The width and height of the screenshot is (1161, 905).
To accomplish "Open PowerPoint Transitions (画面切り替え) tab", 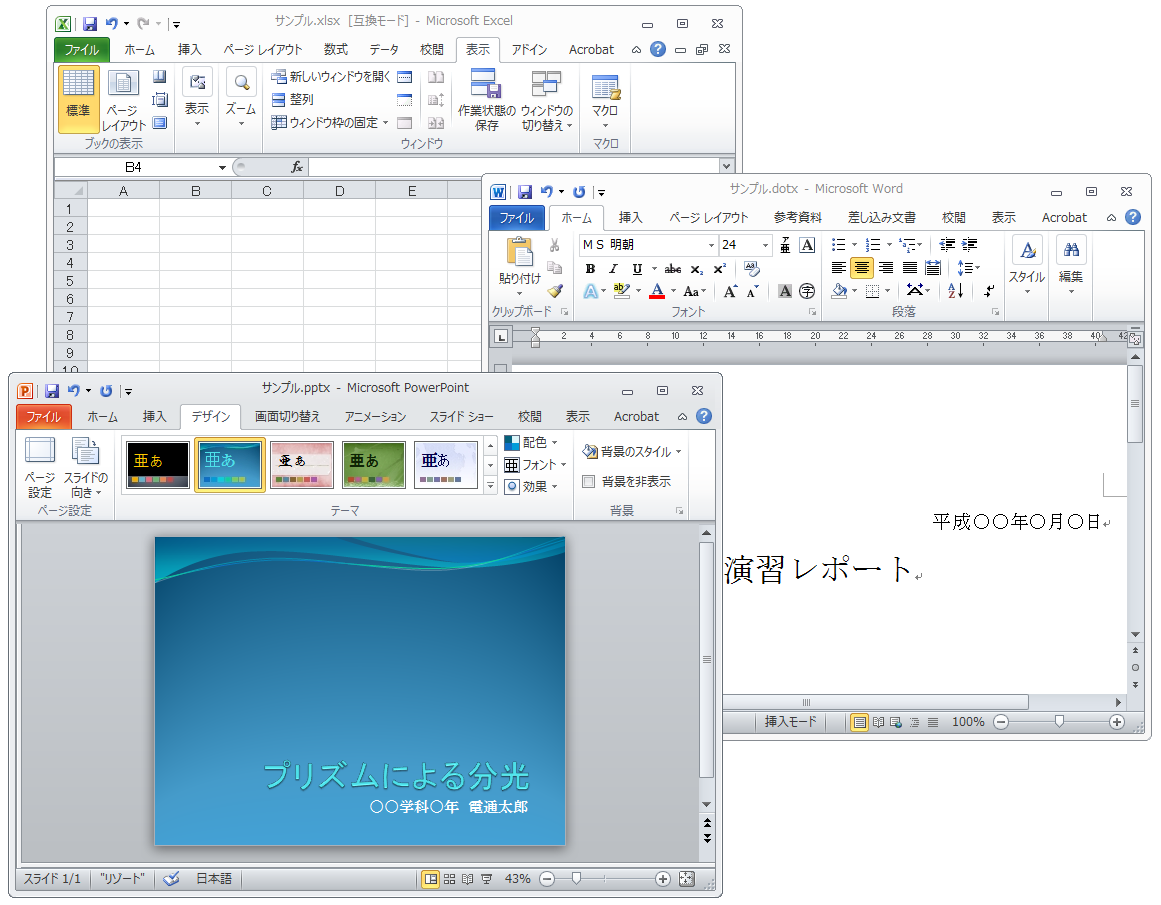I will 287,417.
